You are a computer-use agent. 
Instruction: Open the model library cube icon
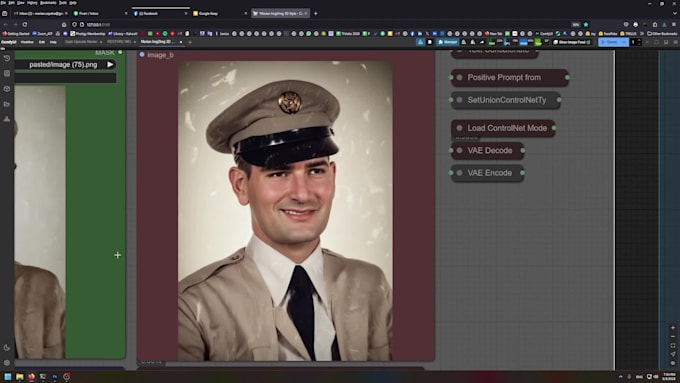coord(7,89)
